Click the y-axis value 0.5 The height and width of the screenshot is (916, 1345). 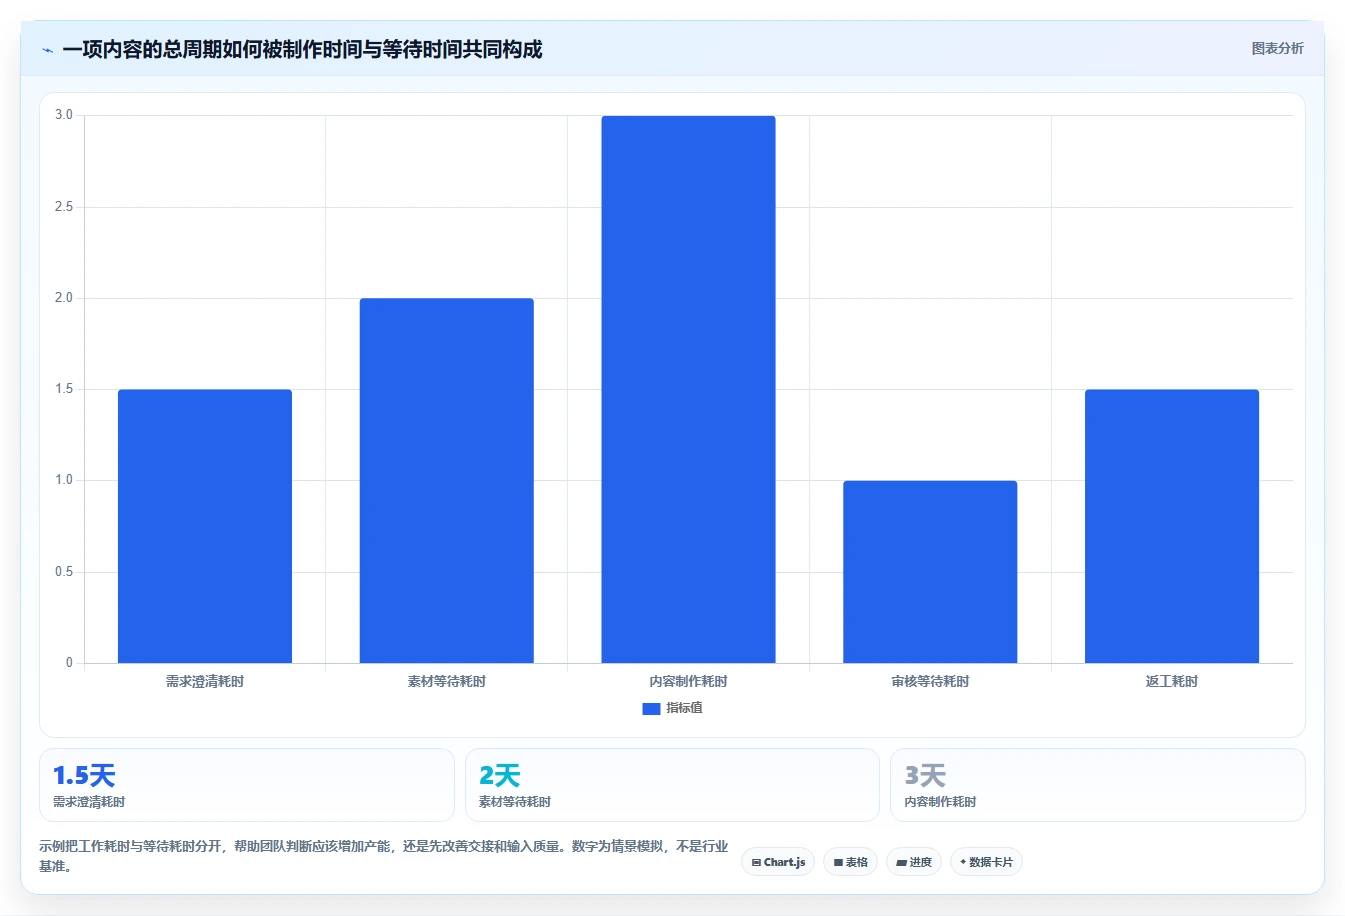[64, 572]
